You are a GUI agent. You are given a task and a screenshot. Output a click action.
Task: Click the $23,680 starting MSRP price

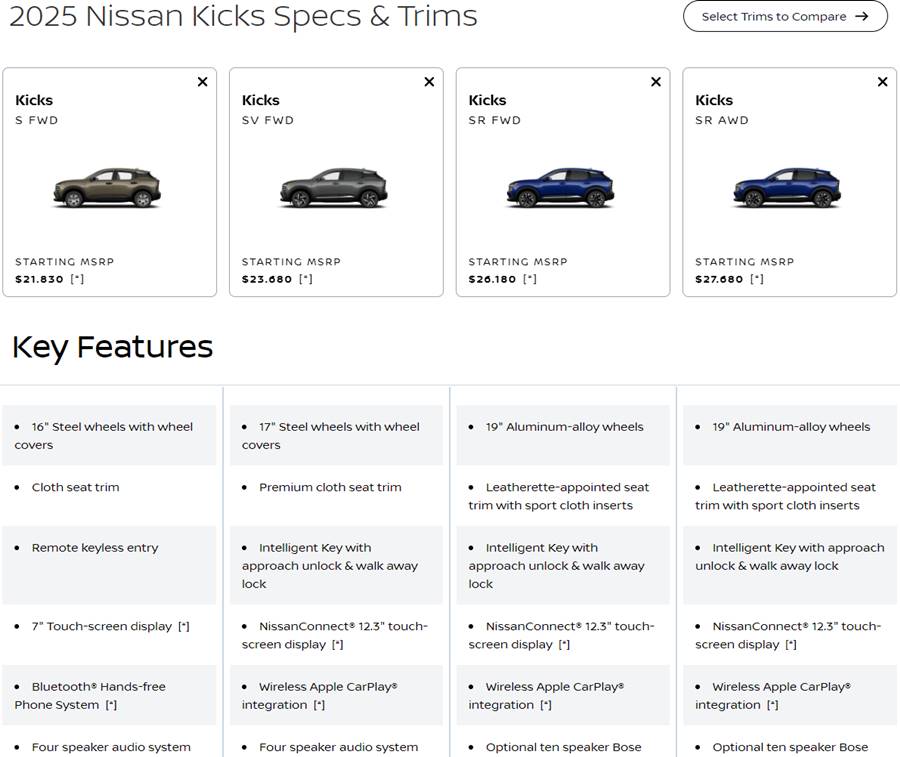(267, 279)
